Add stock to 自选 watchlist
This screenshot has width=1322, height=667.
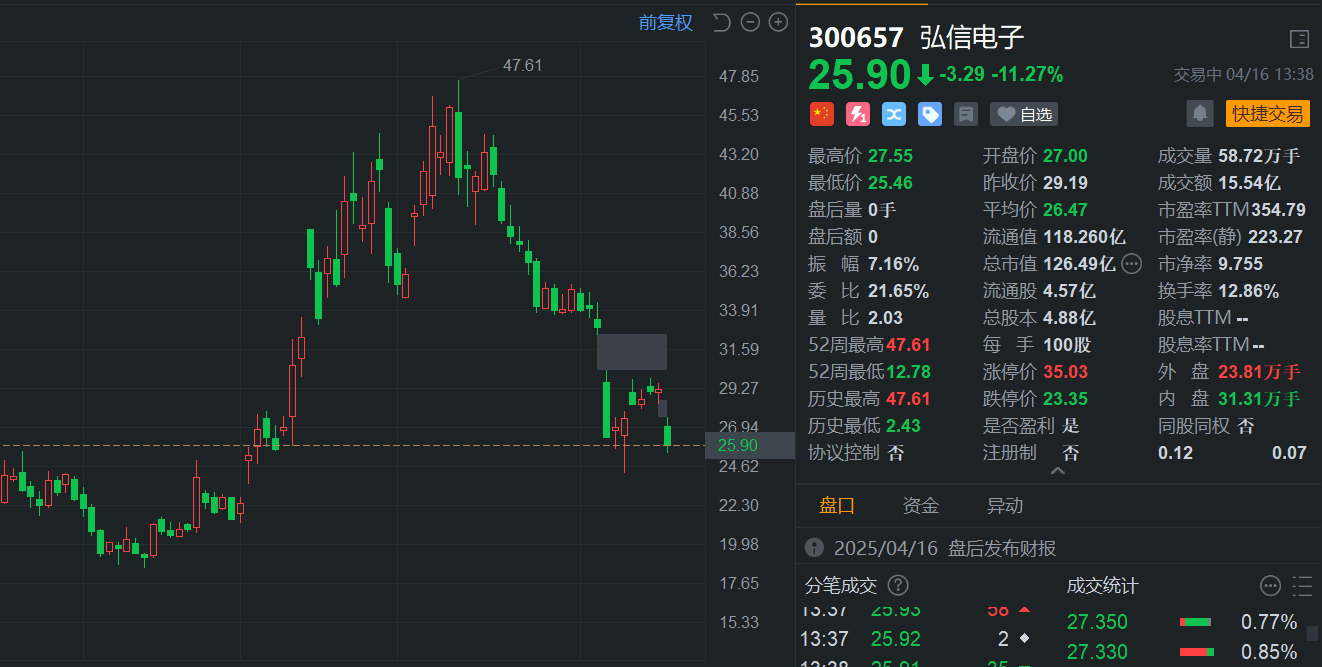1024,114
